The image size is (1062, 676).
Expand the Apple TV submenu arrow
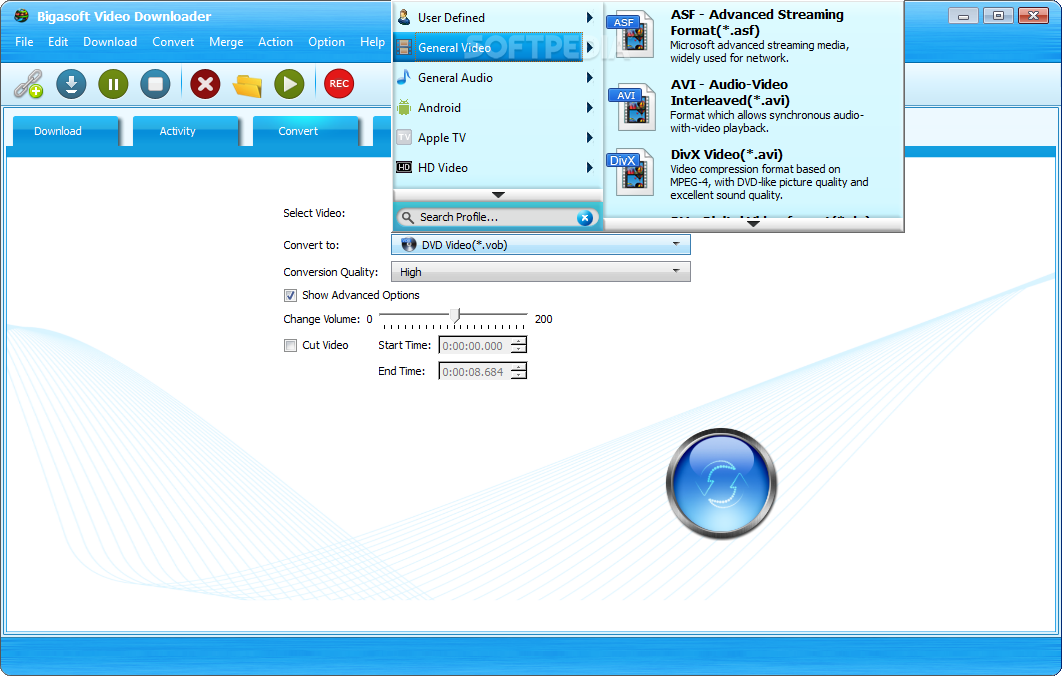tap(590, 138)
